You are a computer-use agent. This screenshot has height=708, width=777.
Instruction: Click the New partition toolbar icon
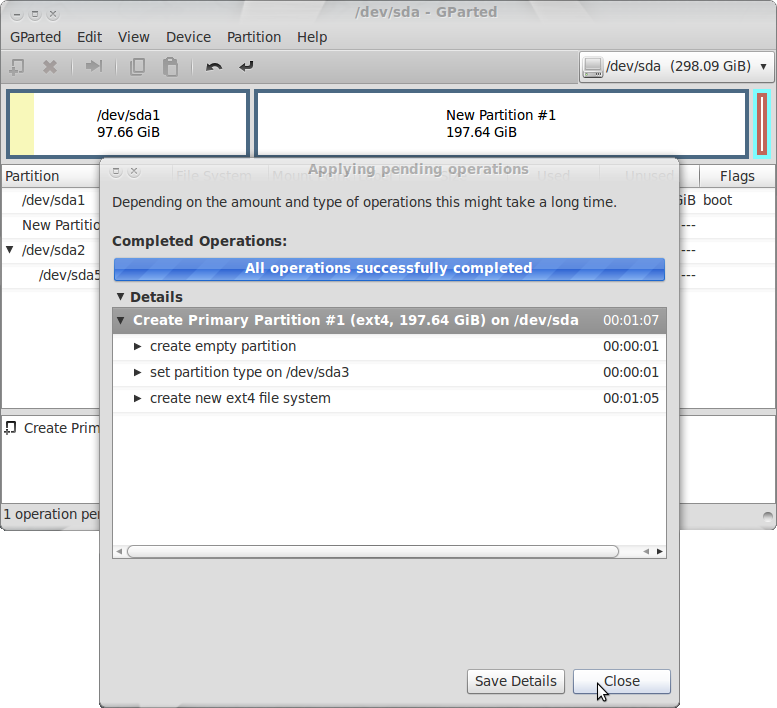(x=17, y=66)
